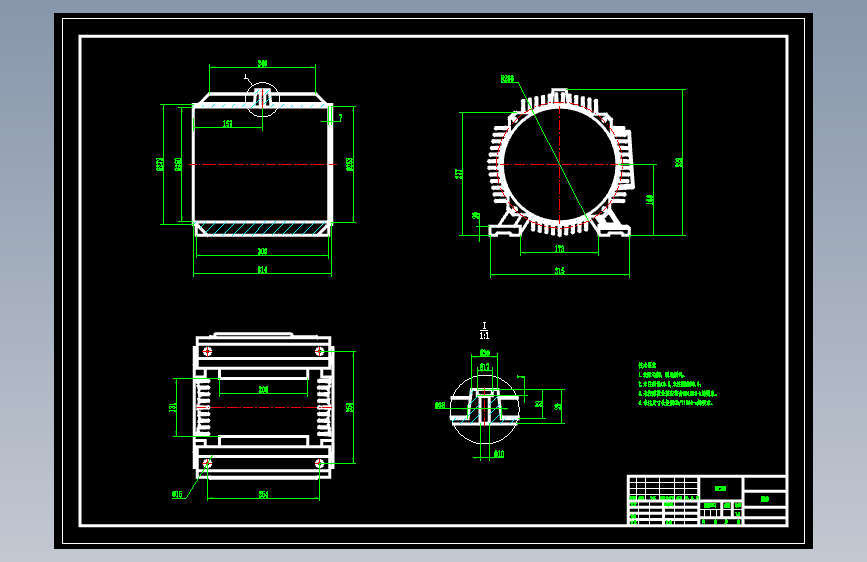The image size is (867, 562).
Task: Click the Φ16 hole leader label
Action: point(177,495)
